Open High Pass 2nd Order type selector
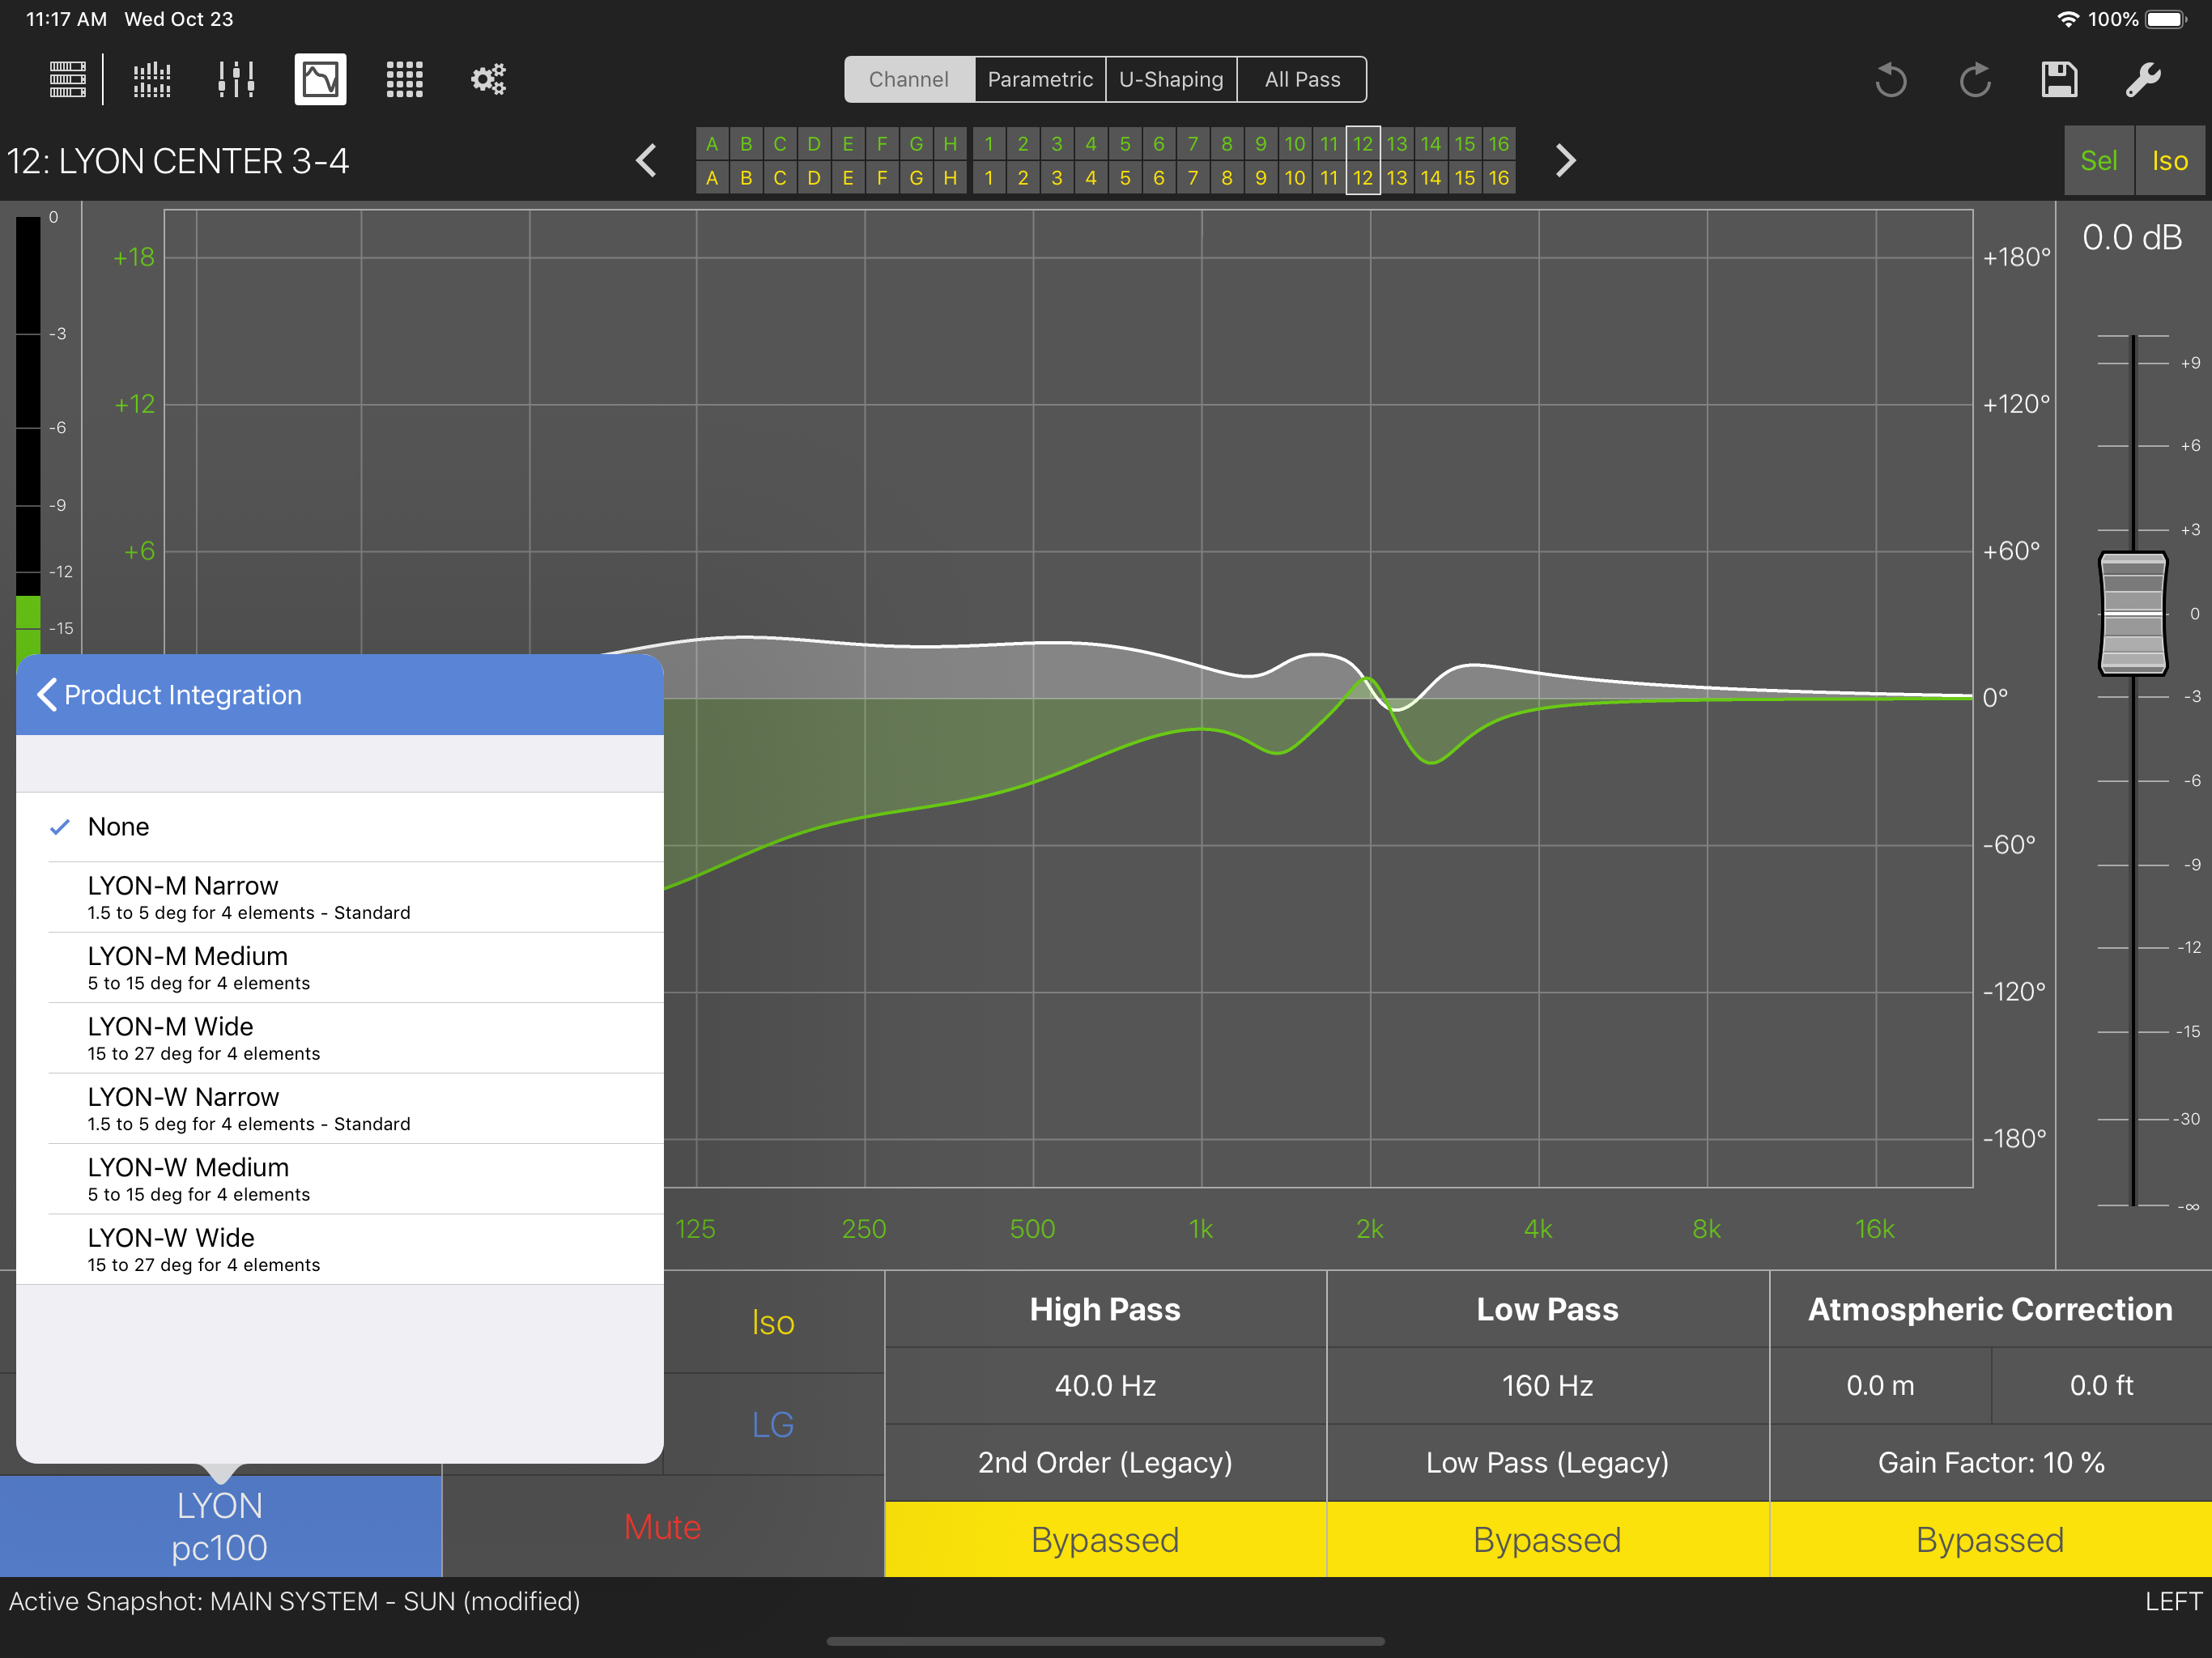Image resolution: width=2212 pixels, height=1658 pixels. click(1105, 1463)
